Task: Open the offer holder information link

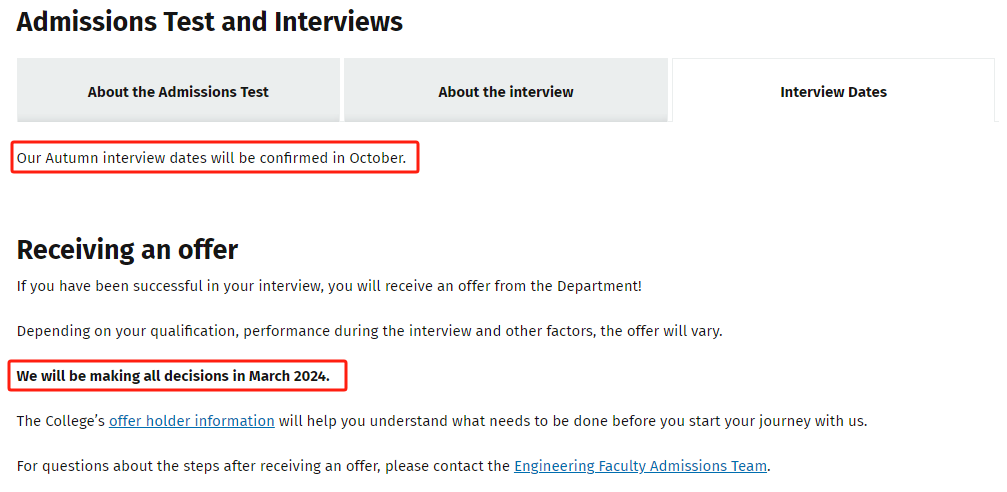Action: 191,421
